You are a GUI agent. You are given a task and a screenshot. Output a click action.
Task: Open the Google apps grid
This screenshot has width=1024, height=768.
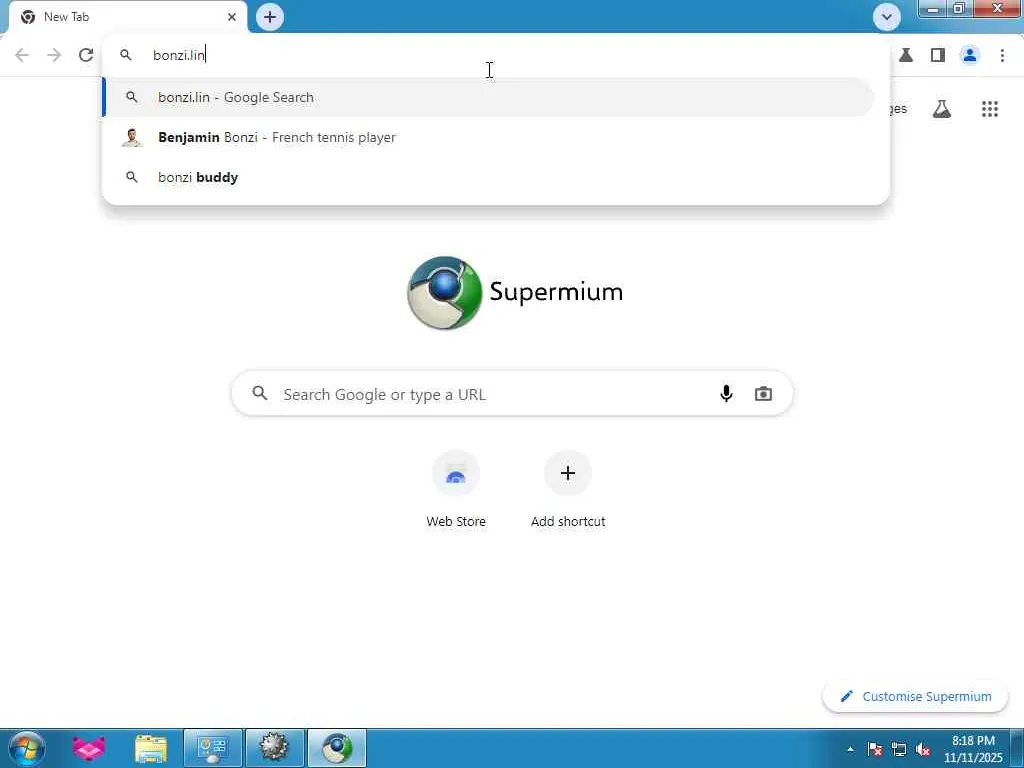[x=989, y=109]
